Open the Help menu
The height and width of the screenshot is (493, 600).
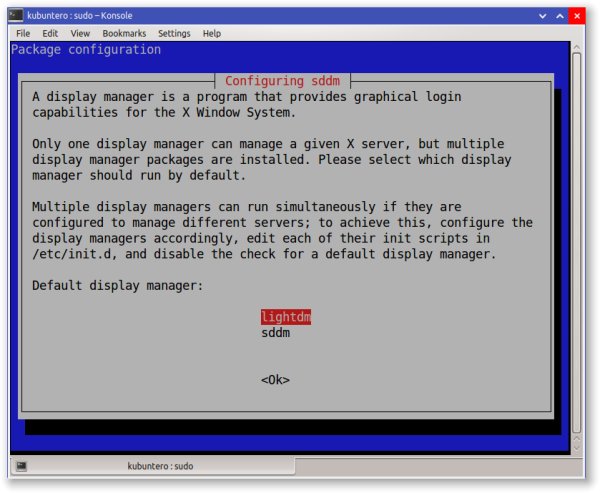click(212, 34)
